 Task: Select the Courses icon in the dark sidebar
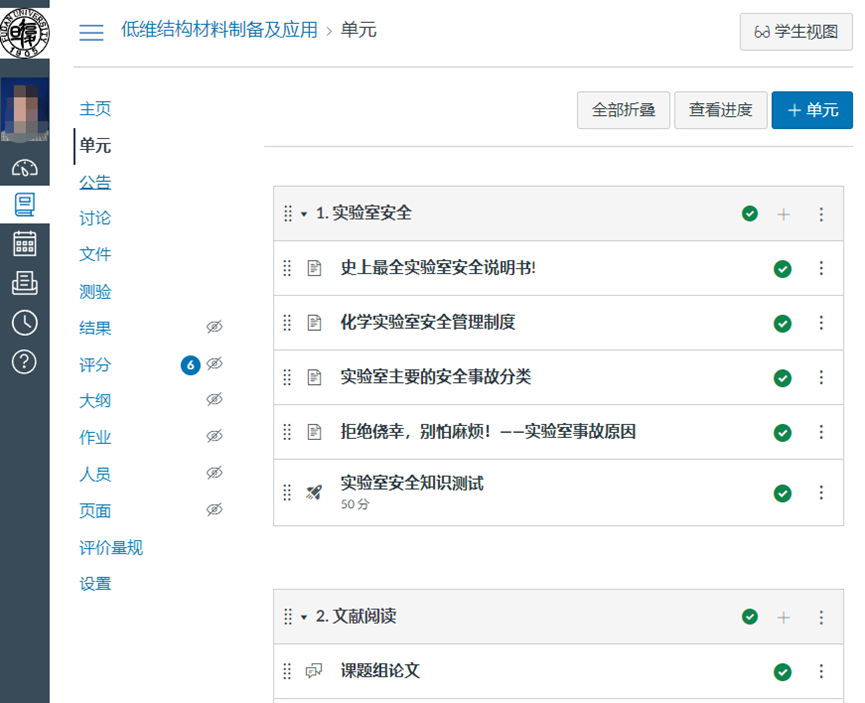coord(22,203)
